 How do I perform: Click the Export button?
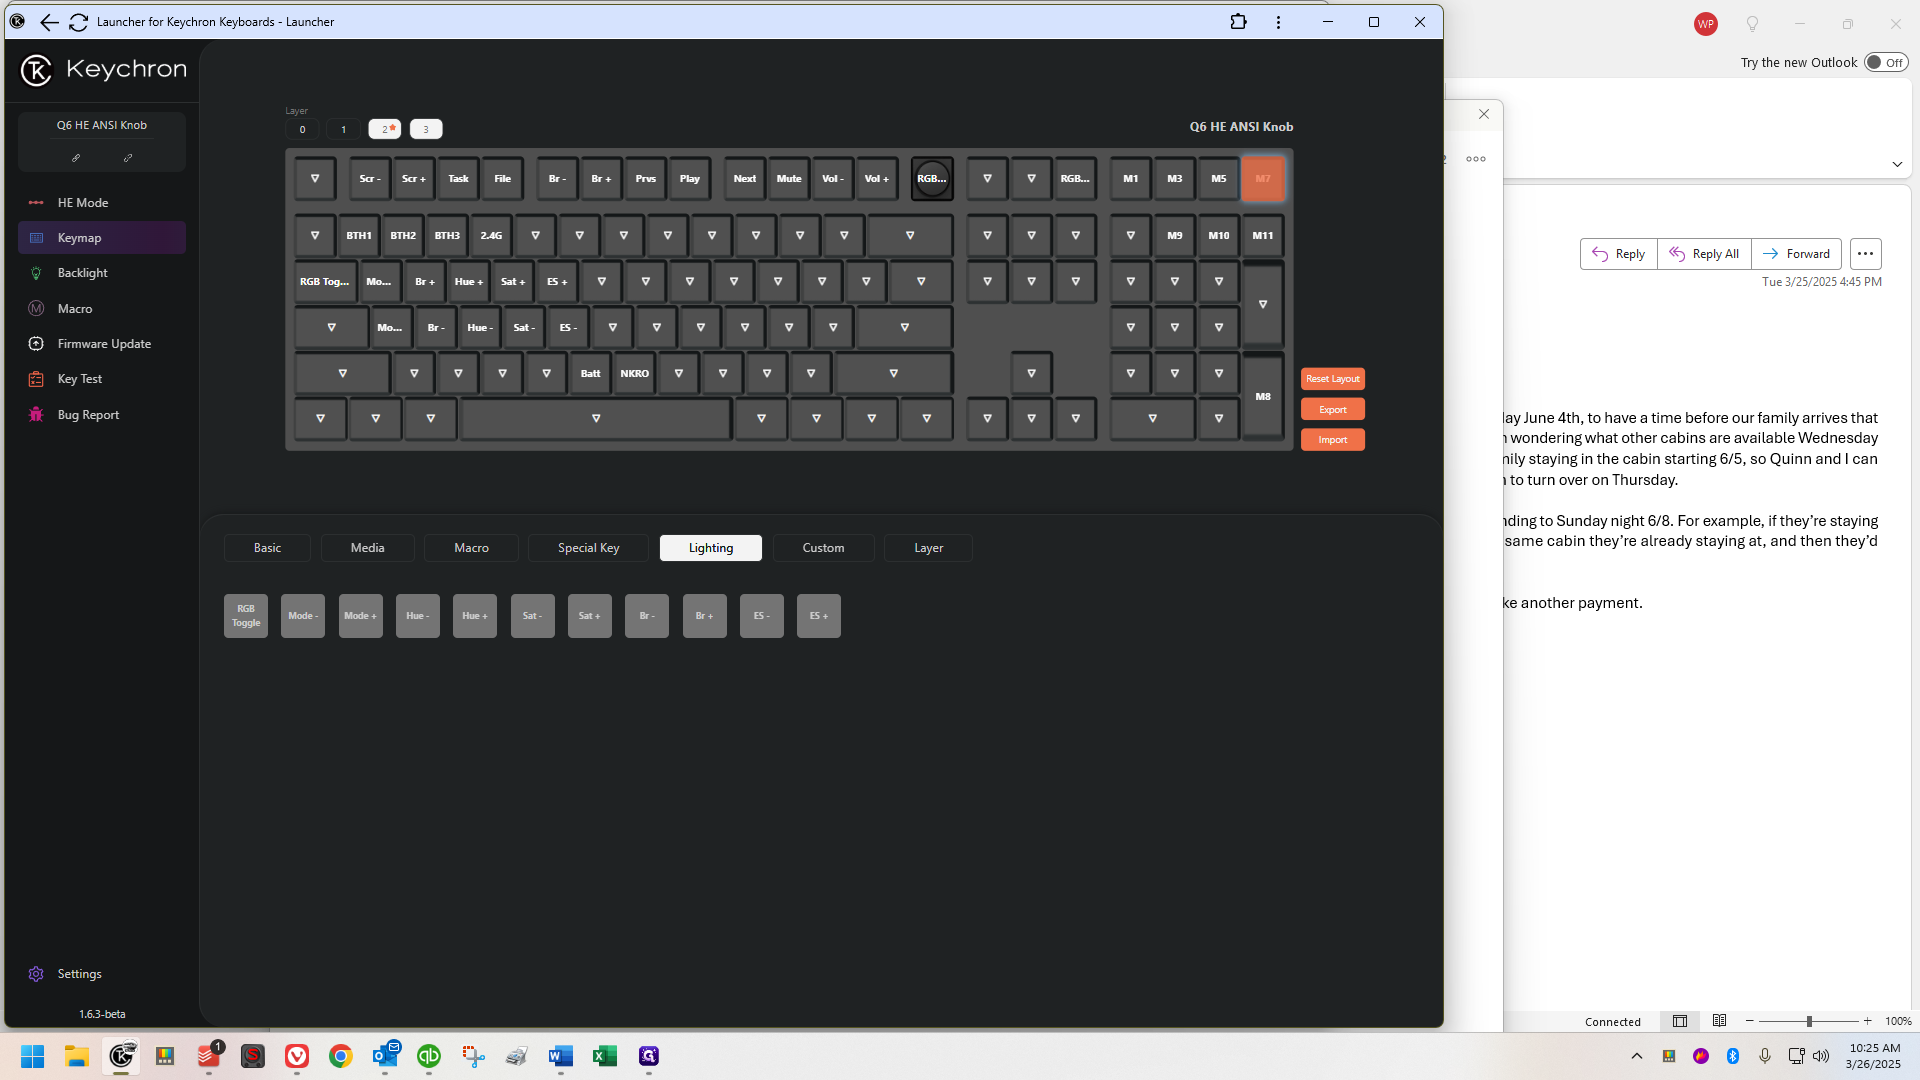1332,410
